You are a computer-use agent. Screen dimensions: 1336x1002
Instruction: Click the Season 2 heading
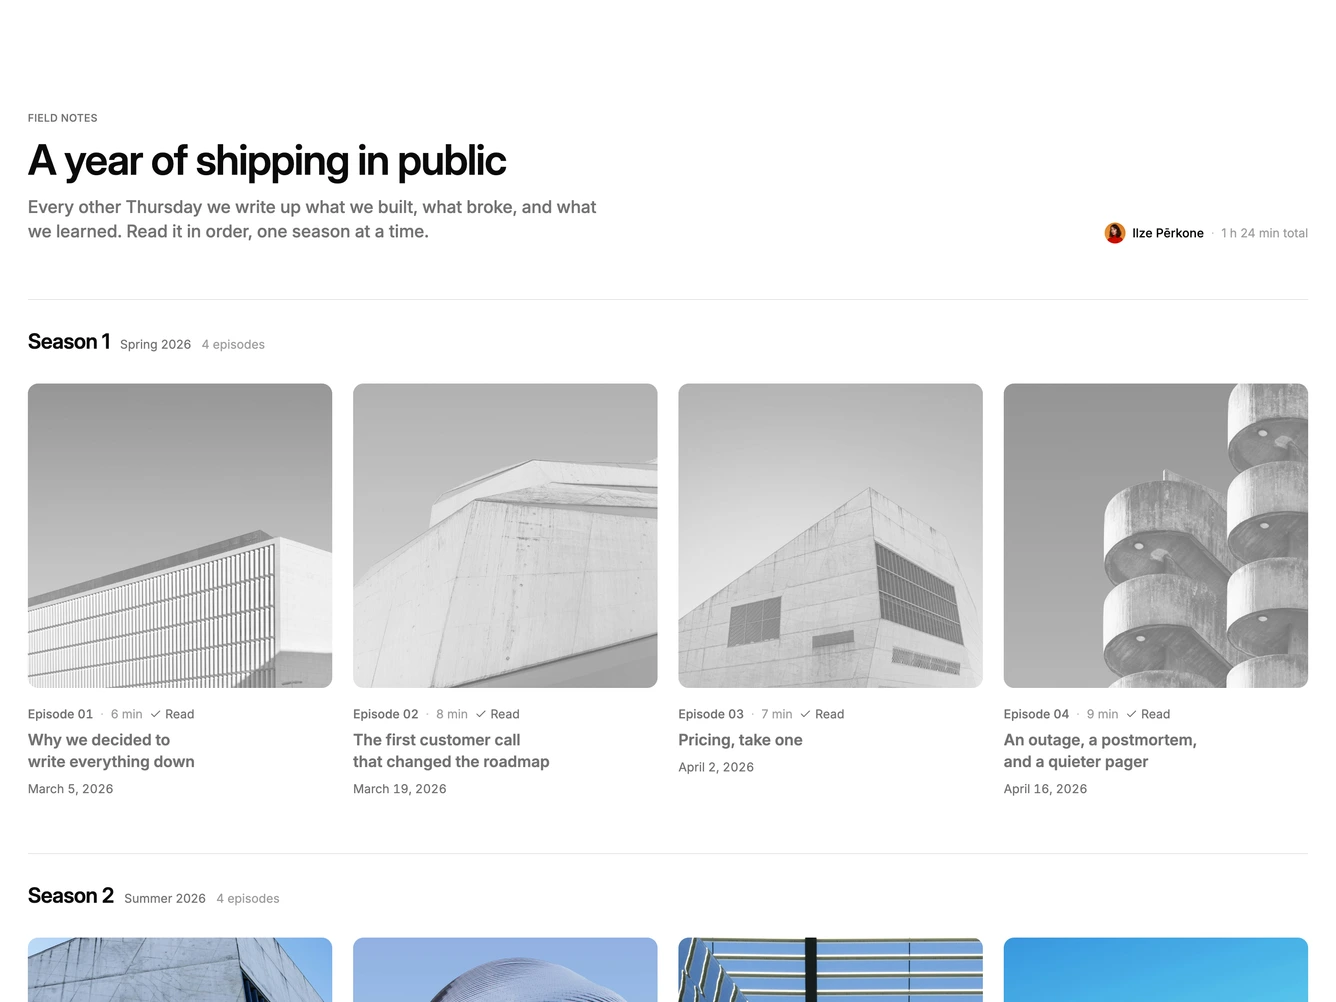click(71, 896)
